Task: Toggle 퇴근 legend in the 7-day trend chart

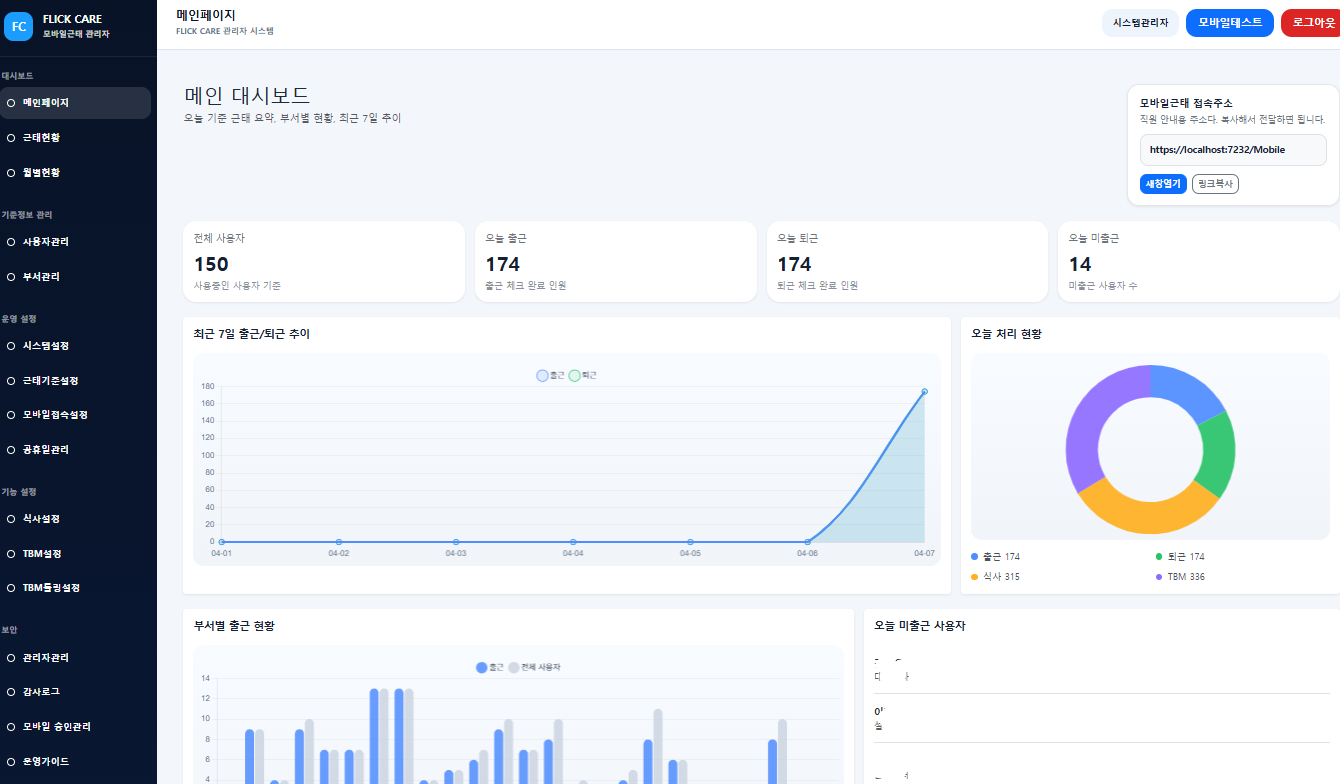Action: tap(583, 375)
